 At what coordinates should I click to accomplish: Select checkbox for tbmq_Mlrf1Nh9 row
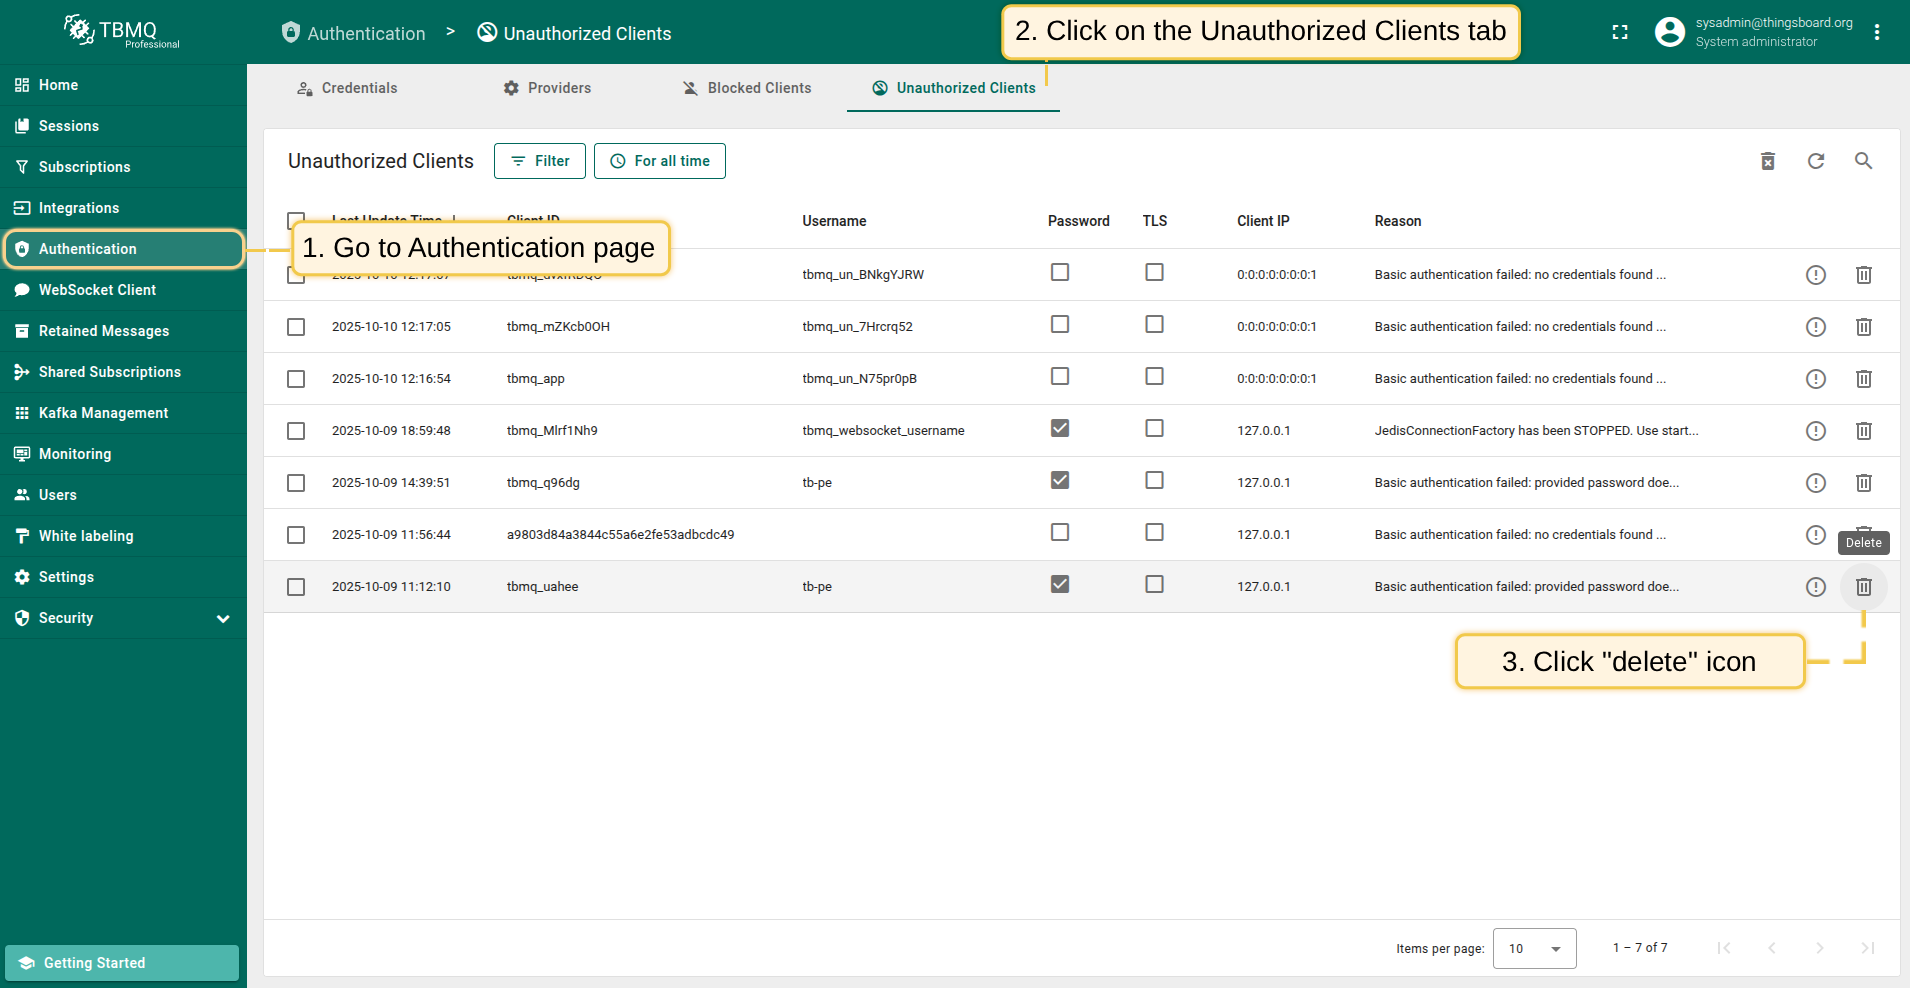pyautogui.click(x=296, y=431)
